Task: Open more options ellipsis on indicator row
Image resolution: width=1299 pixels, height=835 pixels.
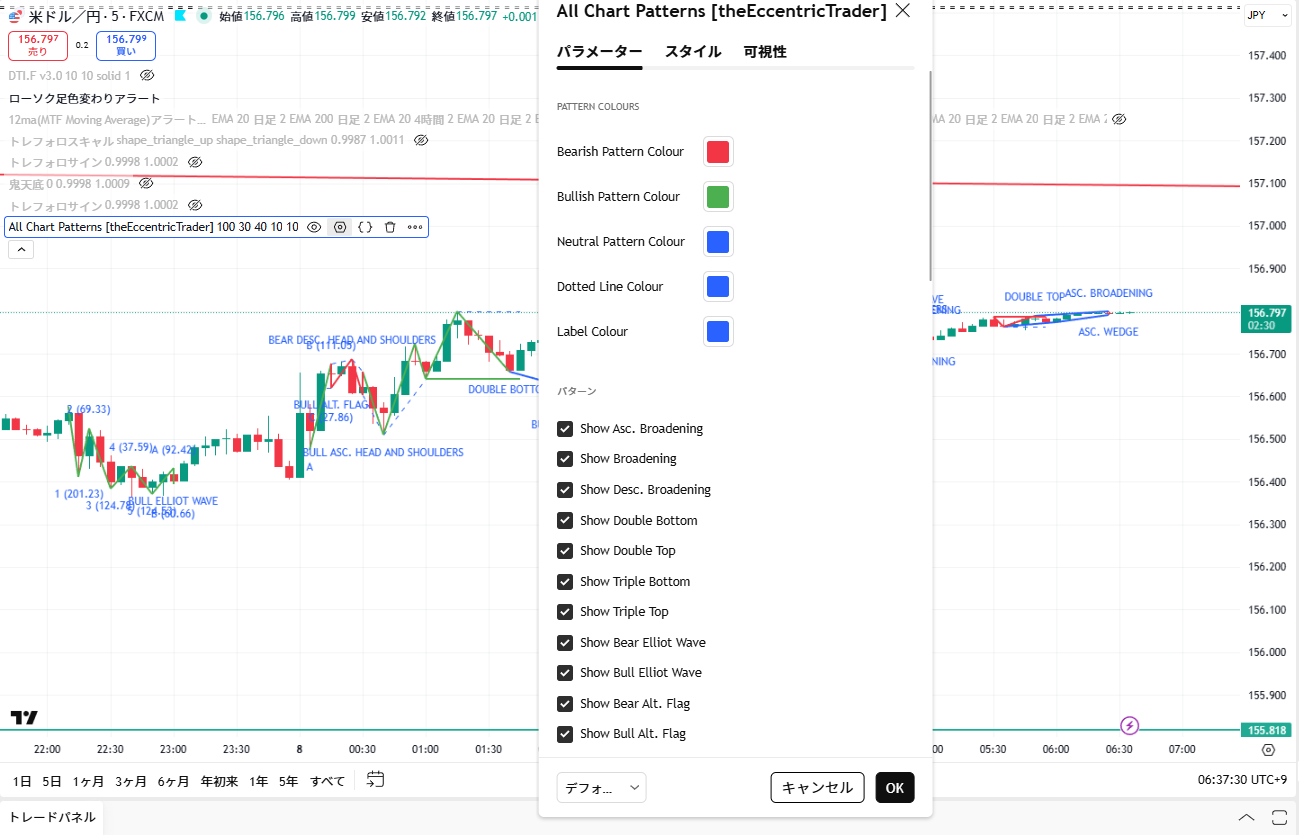Action: 415,227
